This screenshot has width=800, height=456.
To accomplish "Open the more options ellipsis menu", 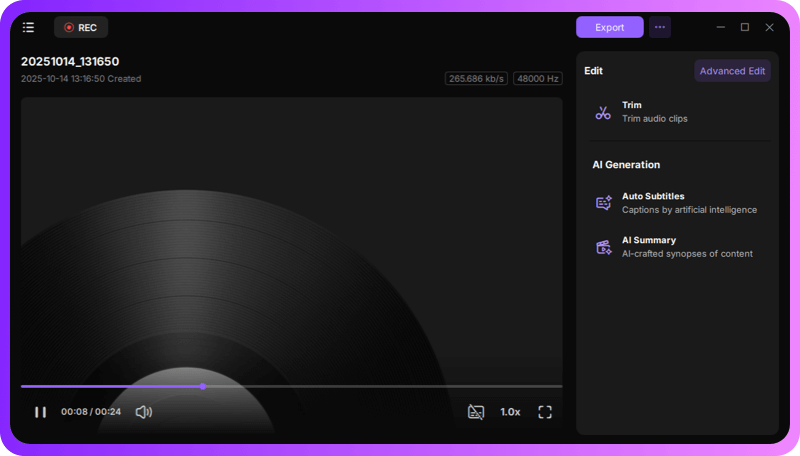I will coord(659,27).
